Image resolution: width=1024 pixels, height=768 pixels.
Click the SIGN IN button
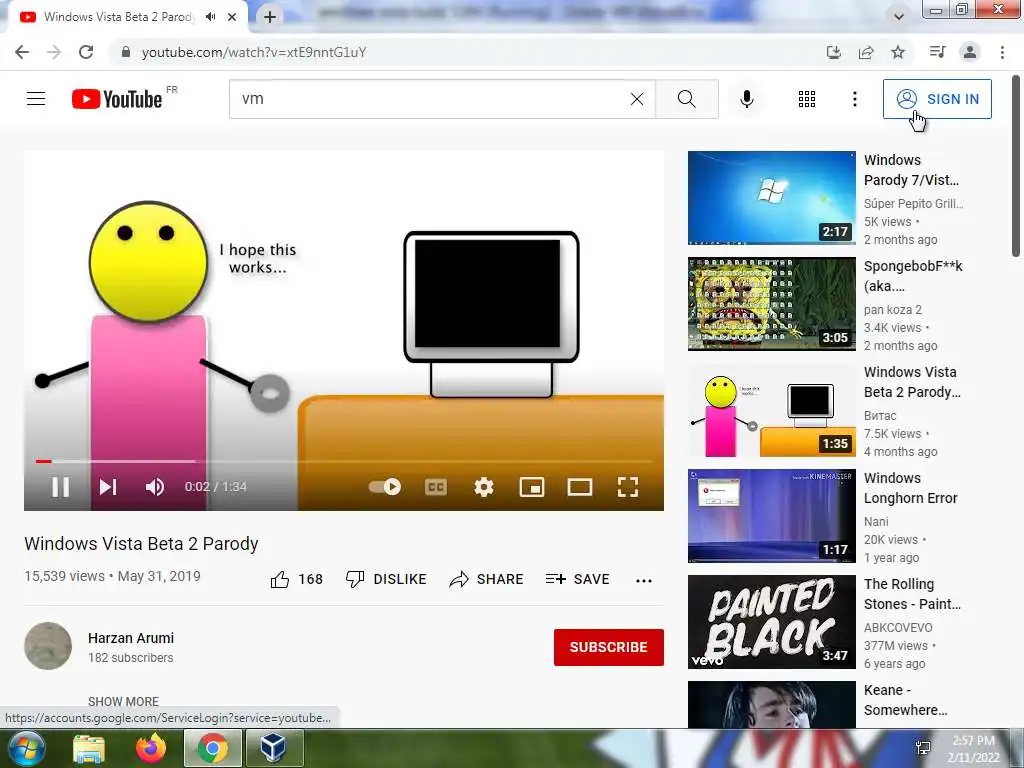coord(937,99)
